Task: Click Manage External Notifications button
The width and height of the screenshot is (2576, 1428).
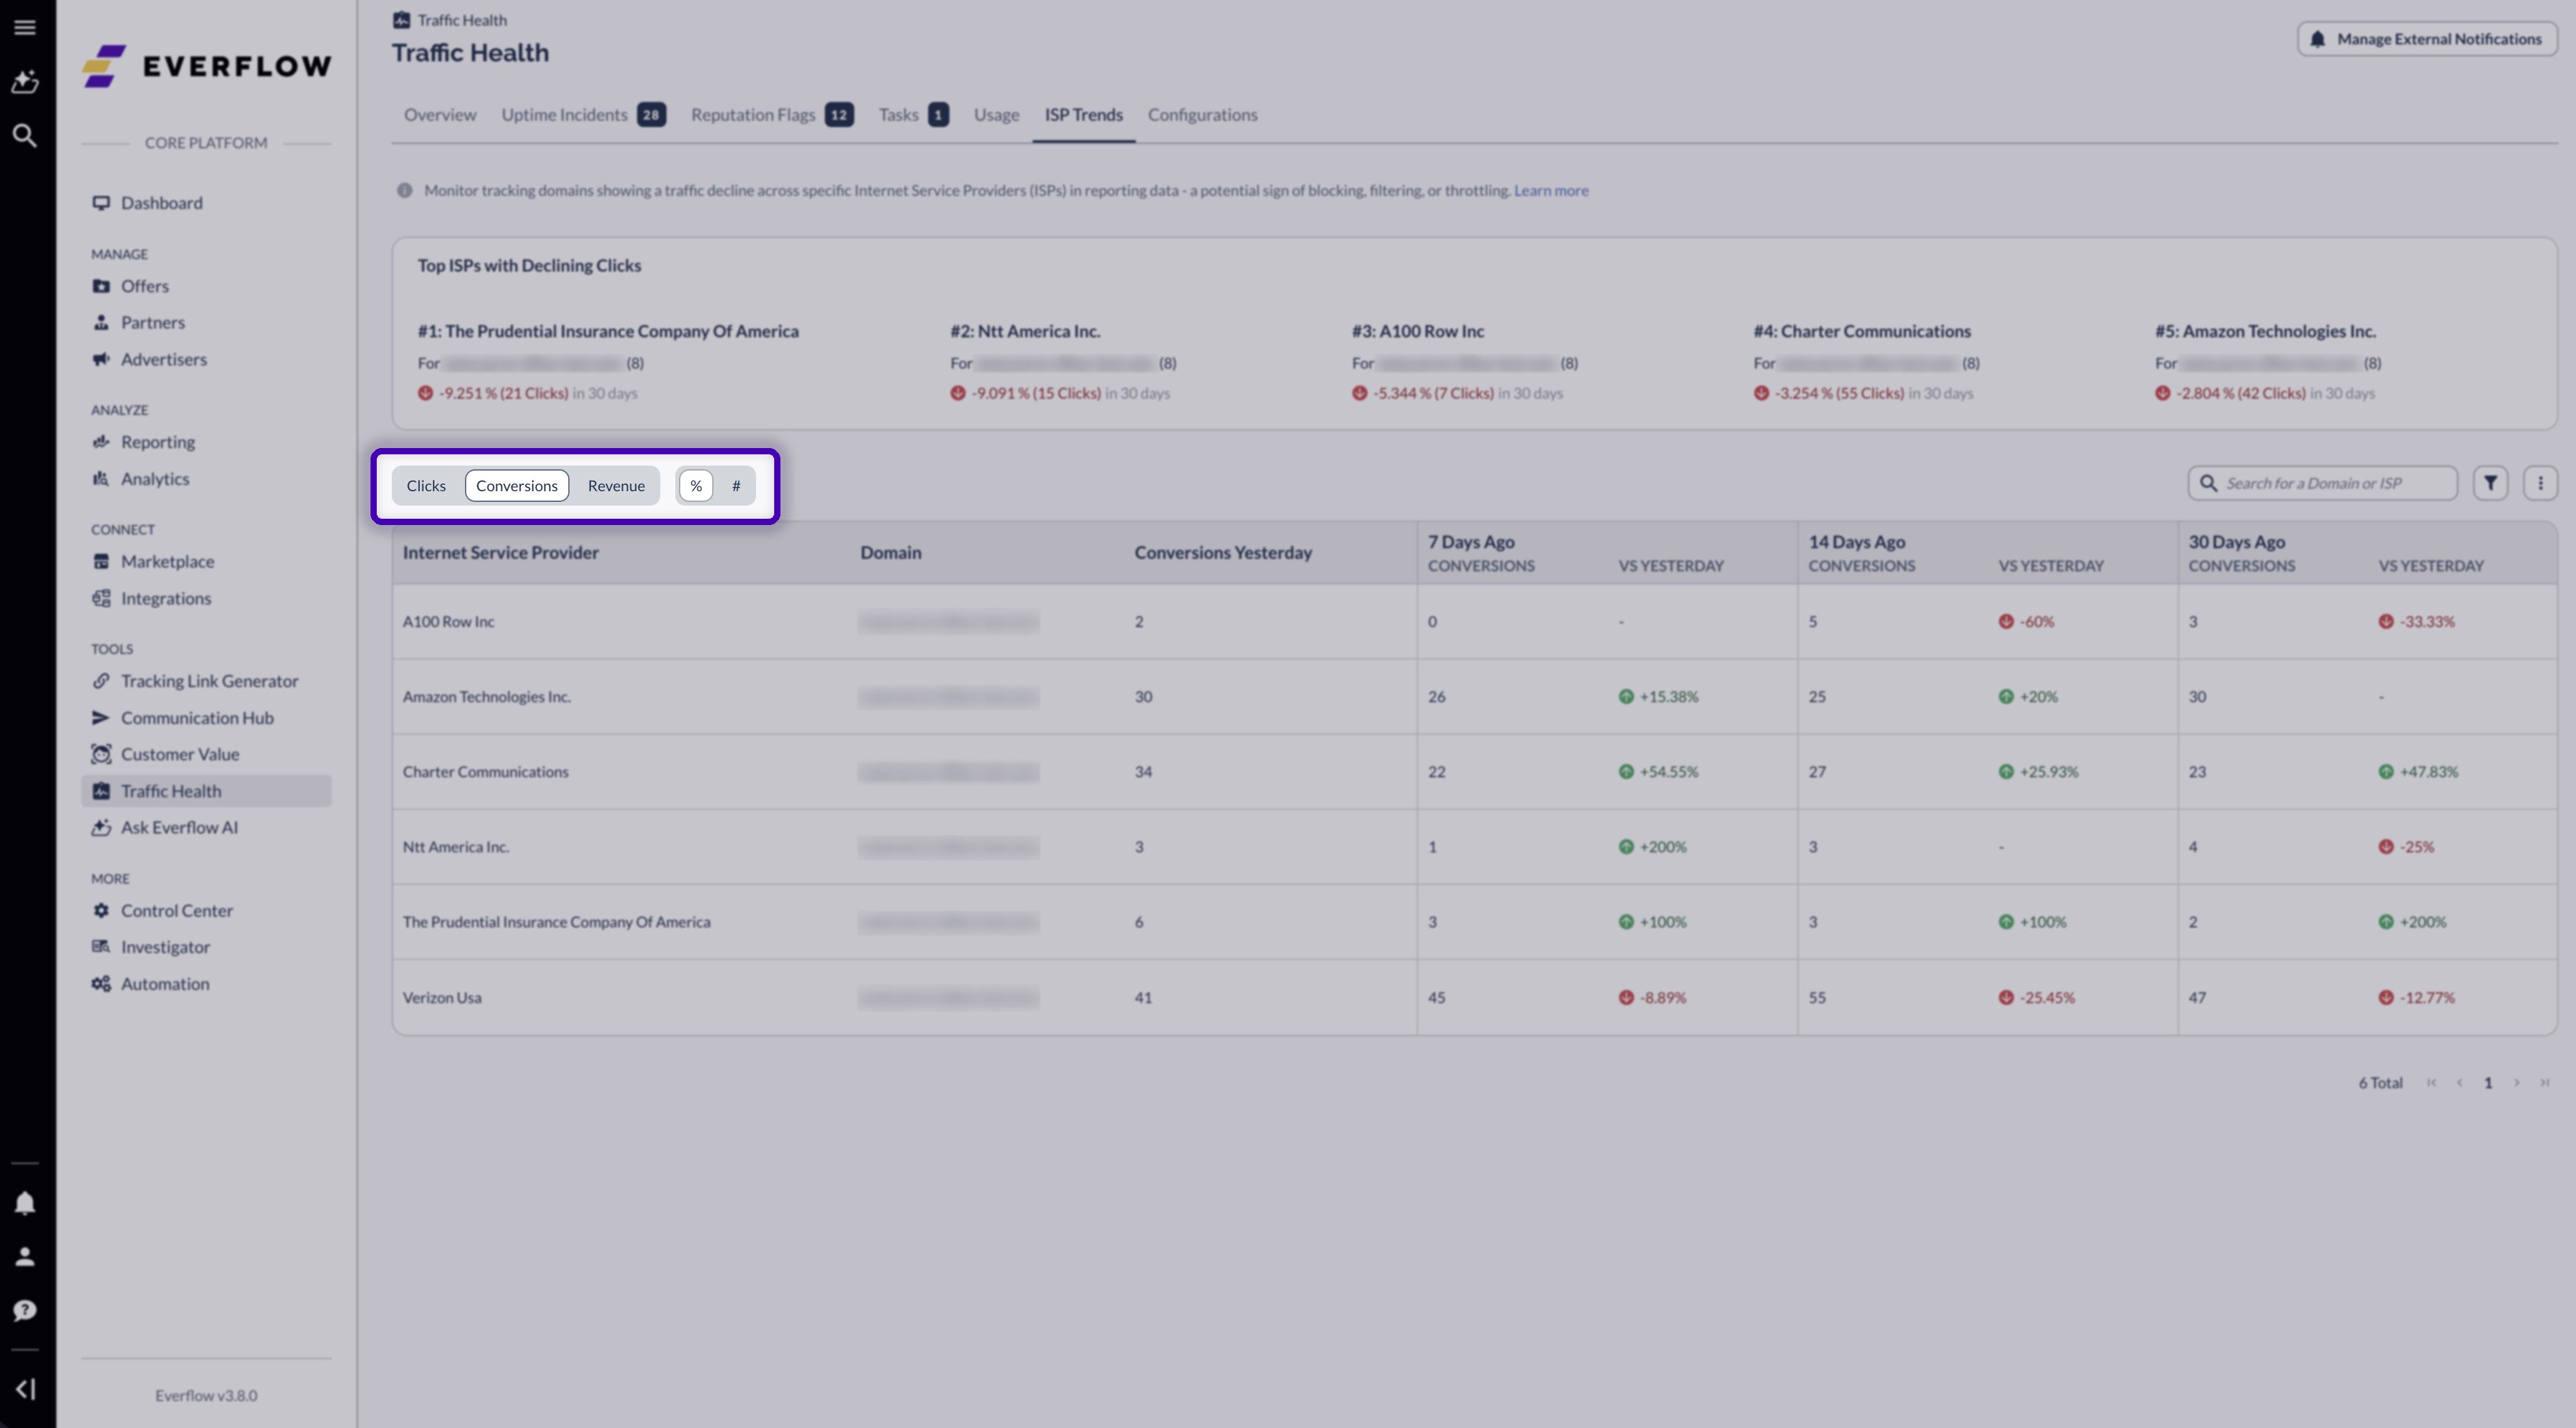Action: pyautogui.click(x=2427, y=39)
